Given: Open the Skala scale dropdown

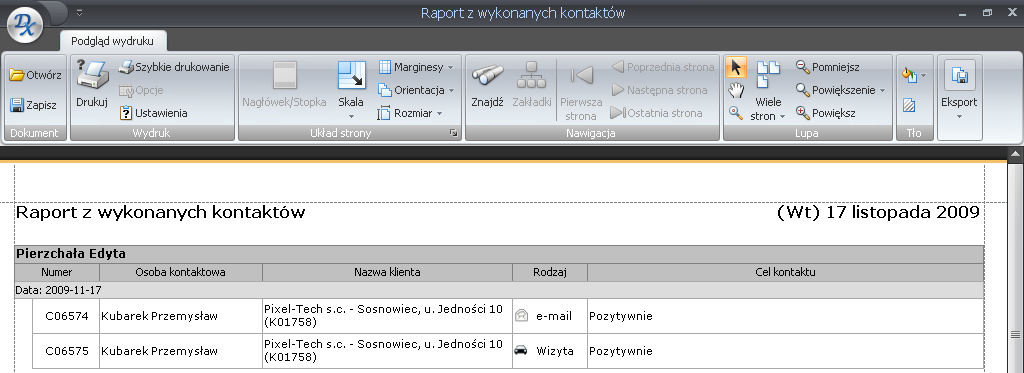Looking at the screenshot, I should 351,89.
